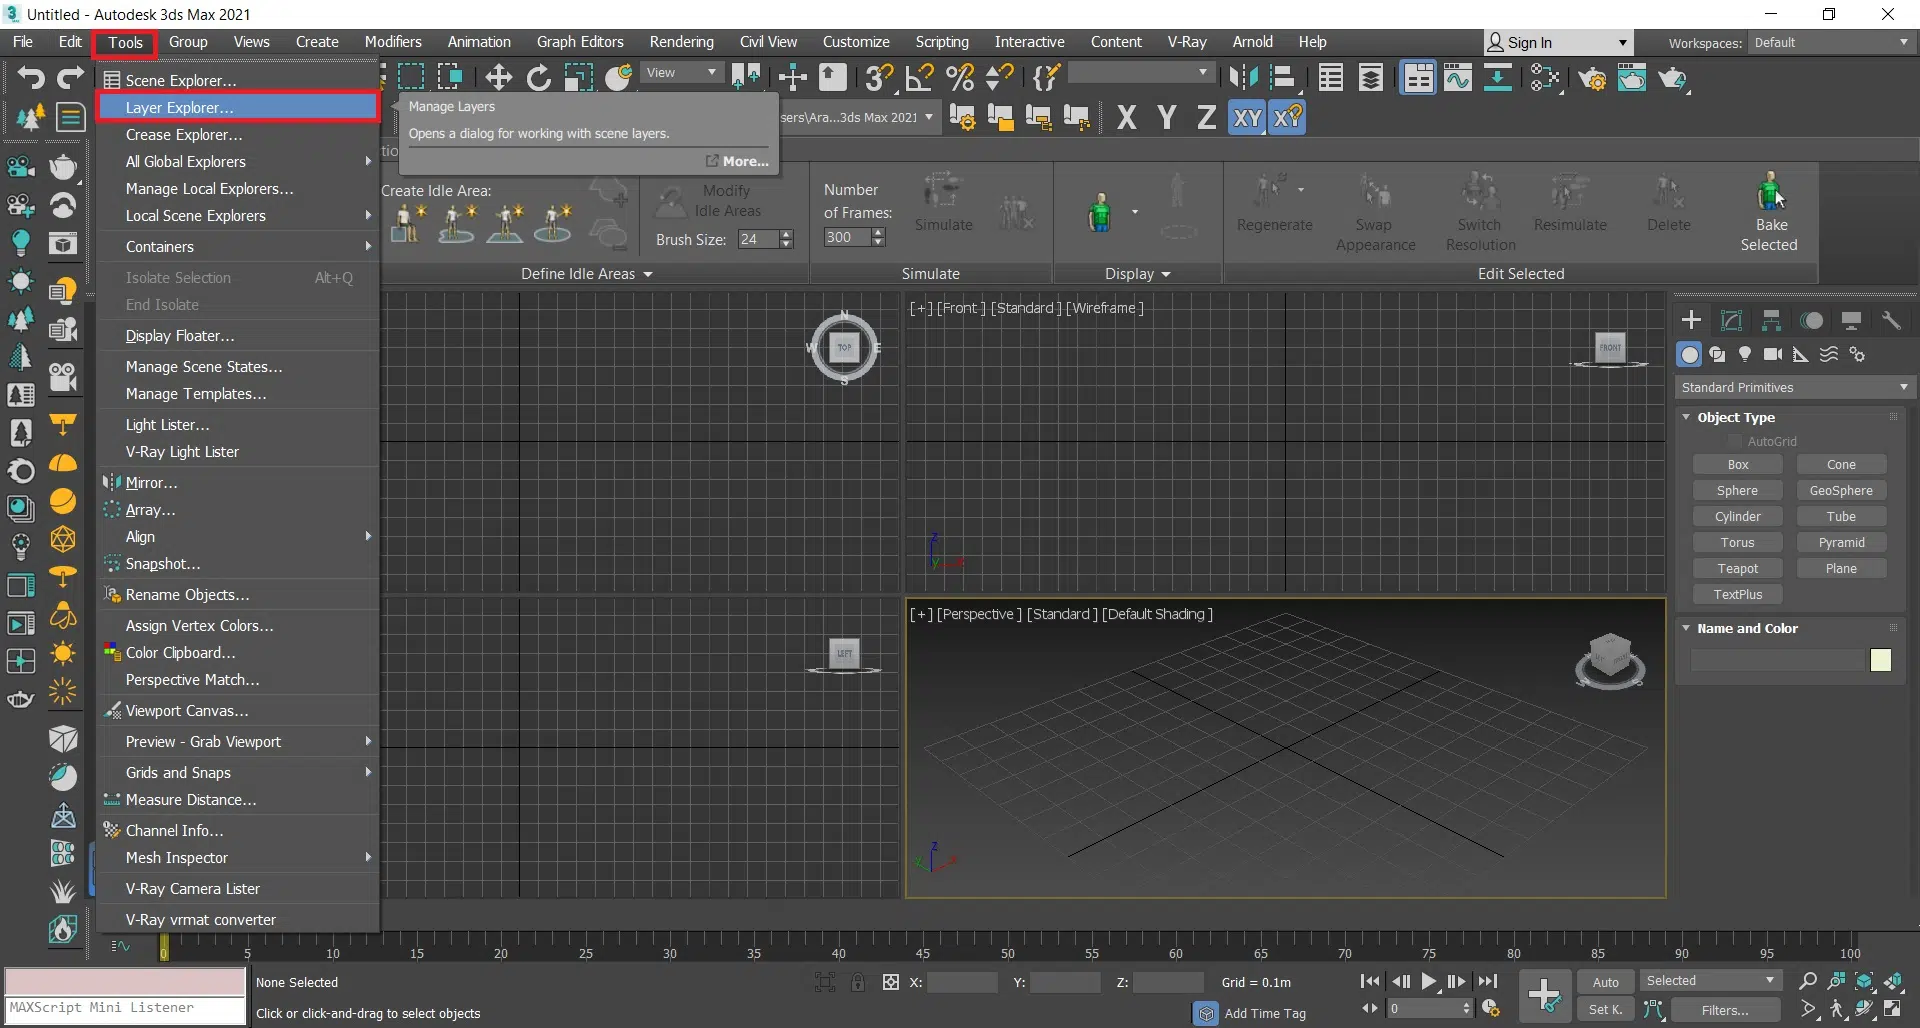Collapse the Object Type rollout

click(x=1687, y=417)
